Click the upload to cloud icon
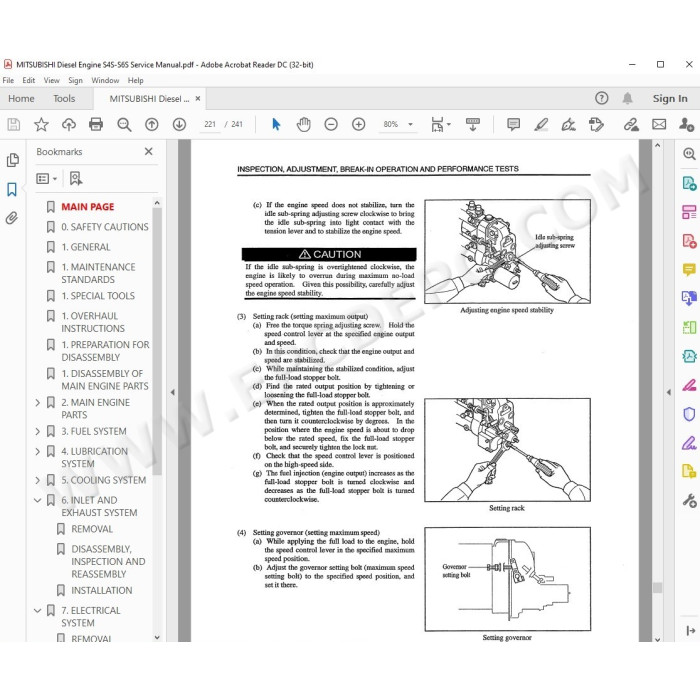 point(69,124)
